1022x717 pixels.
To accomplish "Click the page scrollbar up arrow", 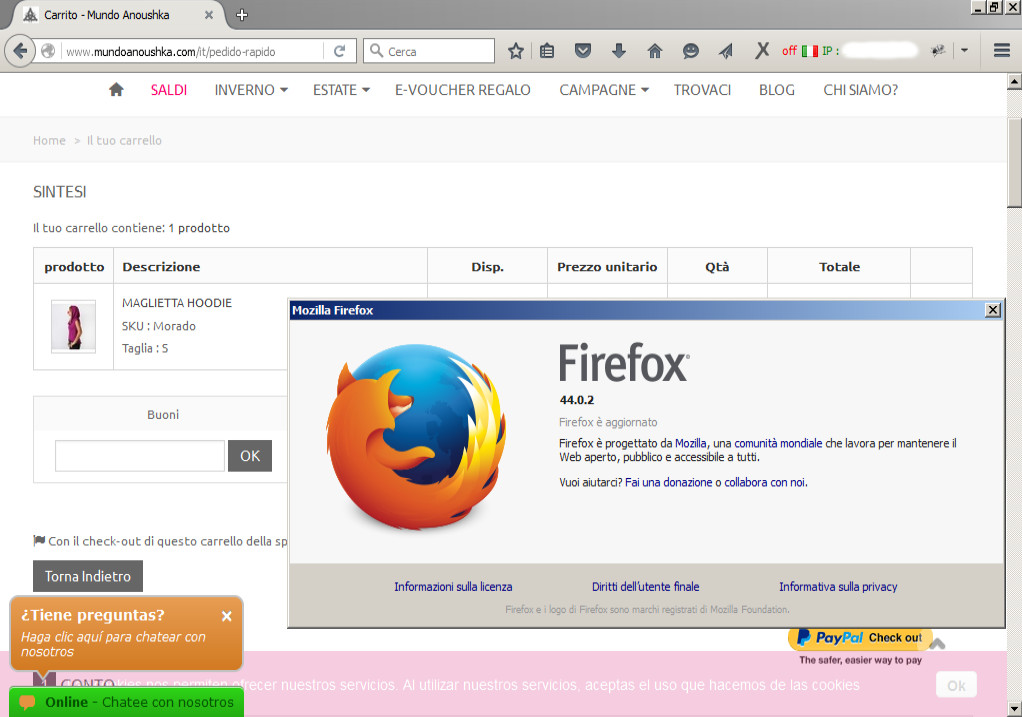I will pos(1014,81).
